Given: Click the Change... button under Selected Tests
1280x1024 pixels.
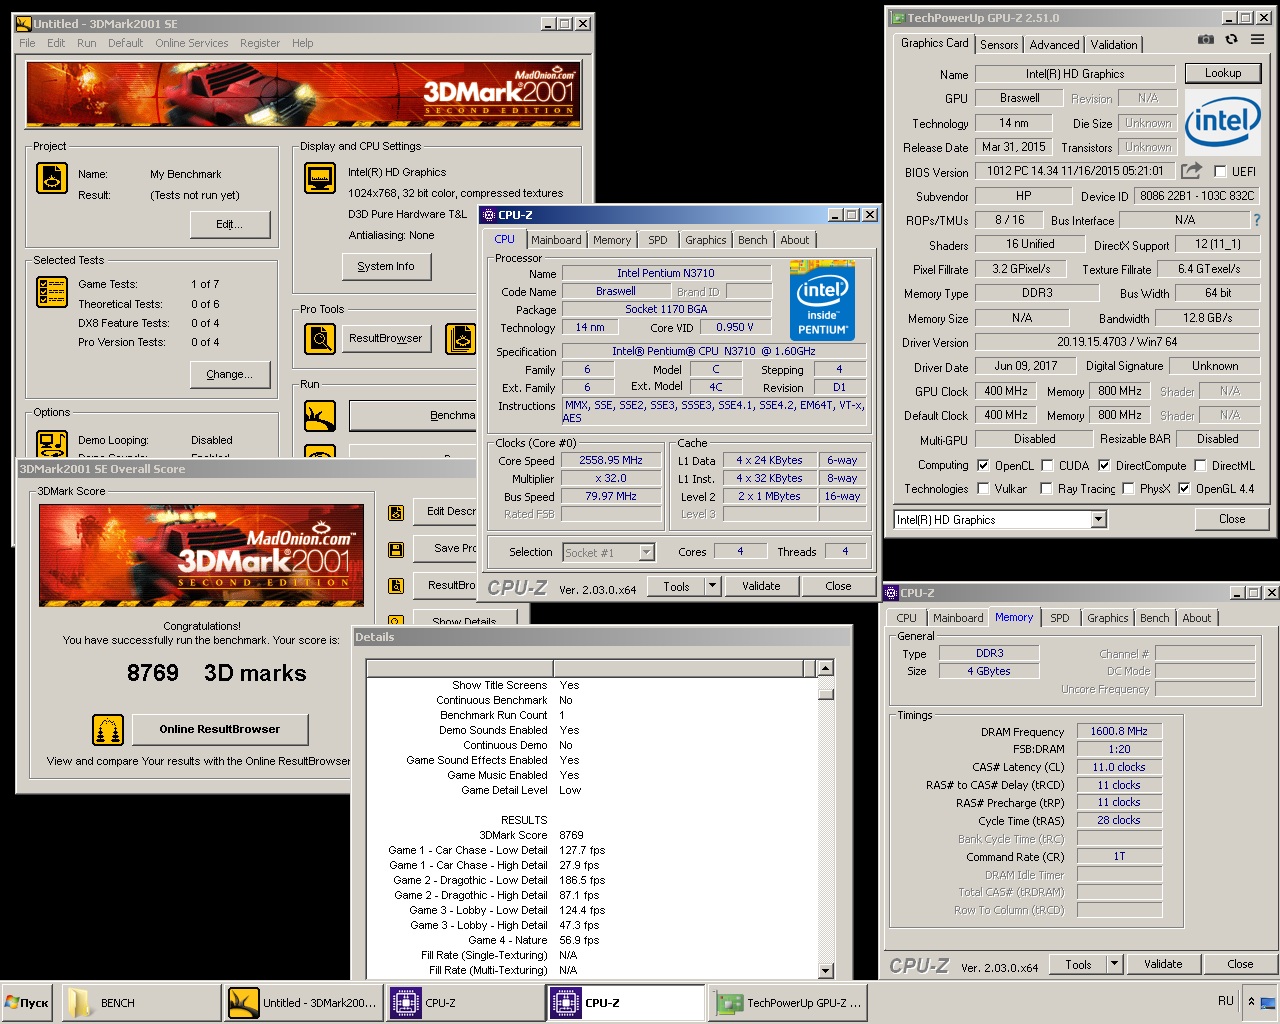Looking at the screenshot, I should 230,374.
